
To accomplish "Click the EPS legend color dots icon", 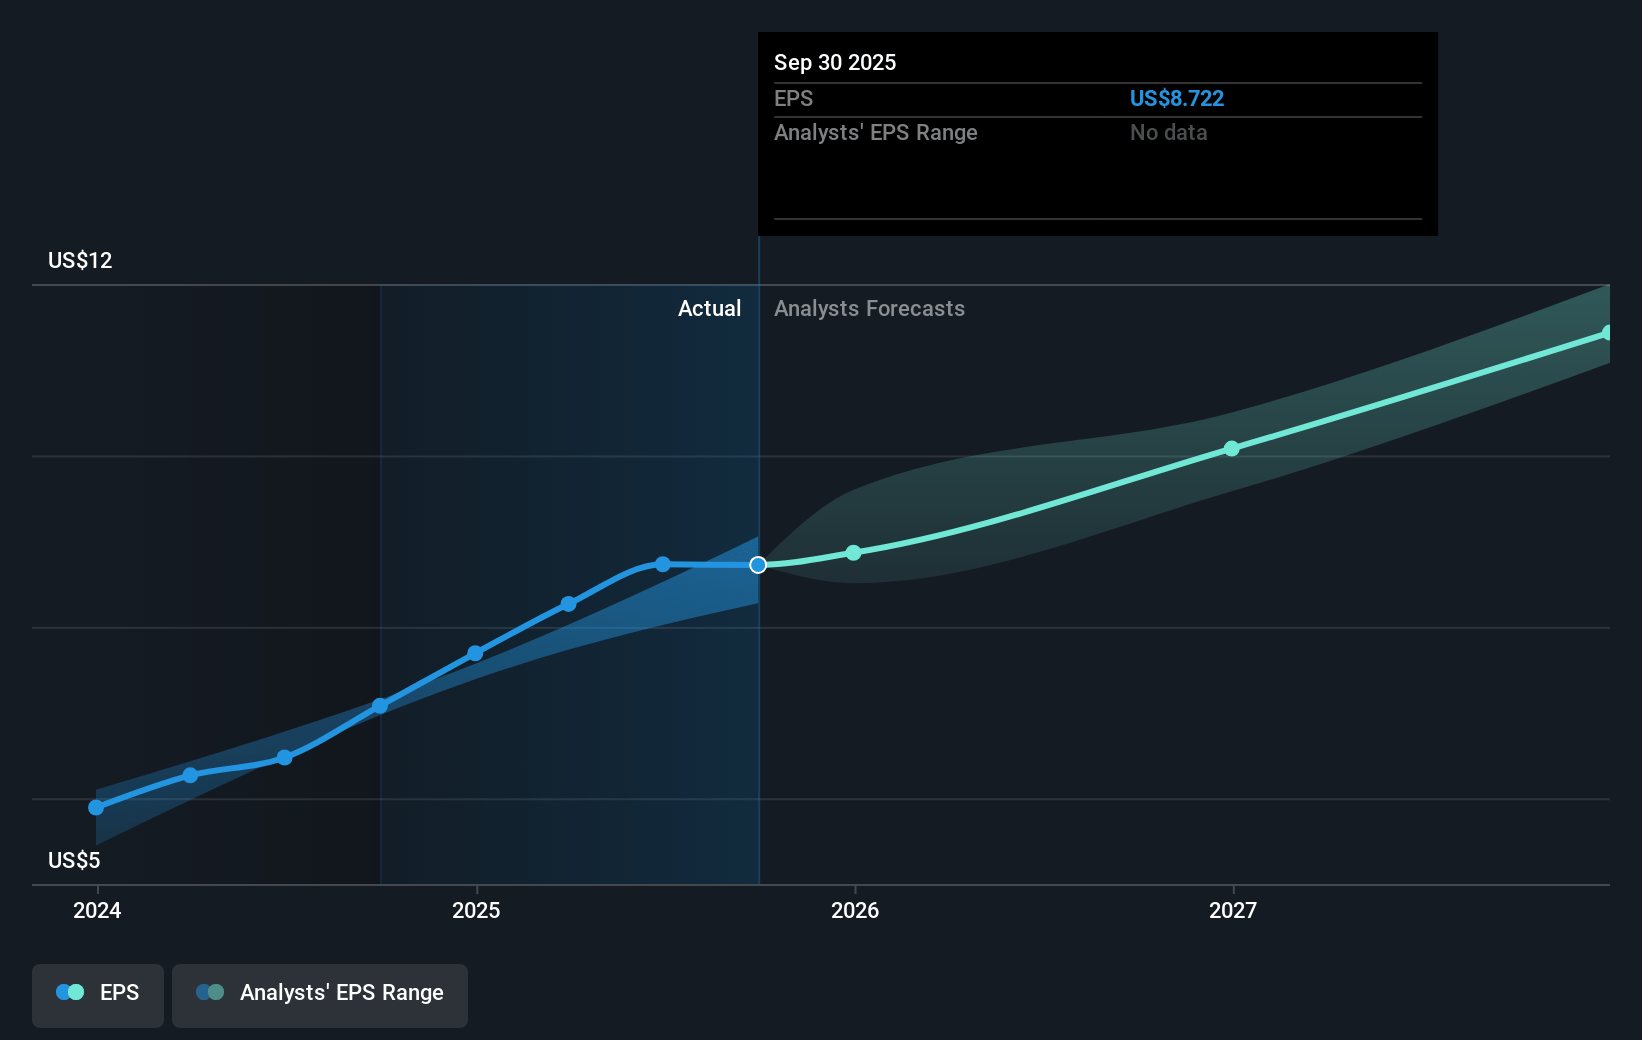I will (x=70, y=993).
